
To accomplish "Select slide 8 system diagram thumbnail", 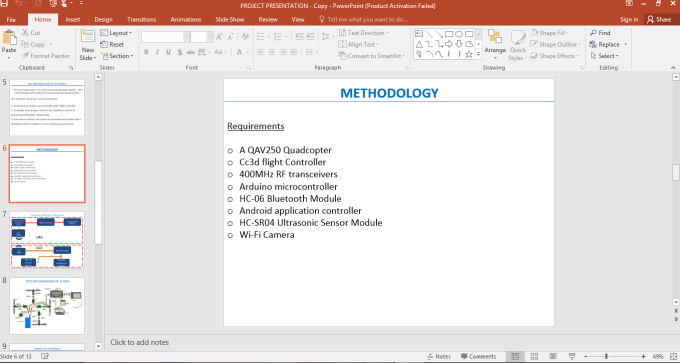I will pyautogui.click(x=47, y=306).
